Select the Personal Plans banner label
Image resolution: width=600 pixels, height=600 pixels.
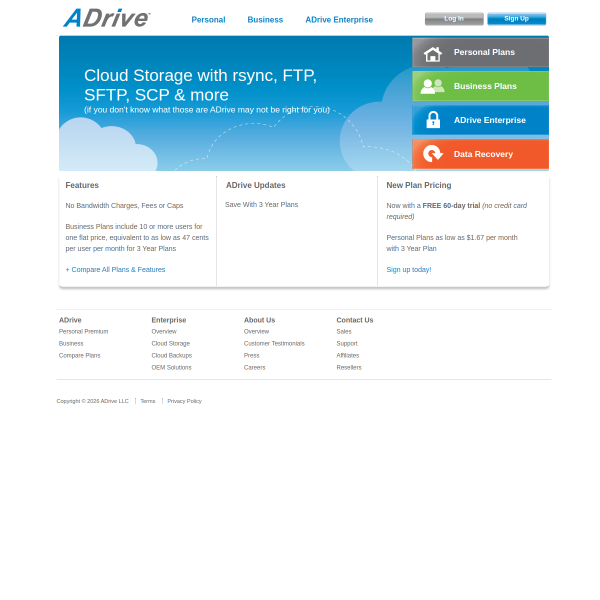tap(484, 52)
